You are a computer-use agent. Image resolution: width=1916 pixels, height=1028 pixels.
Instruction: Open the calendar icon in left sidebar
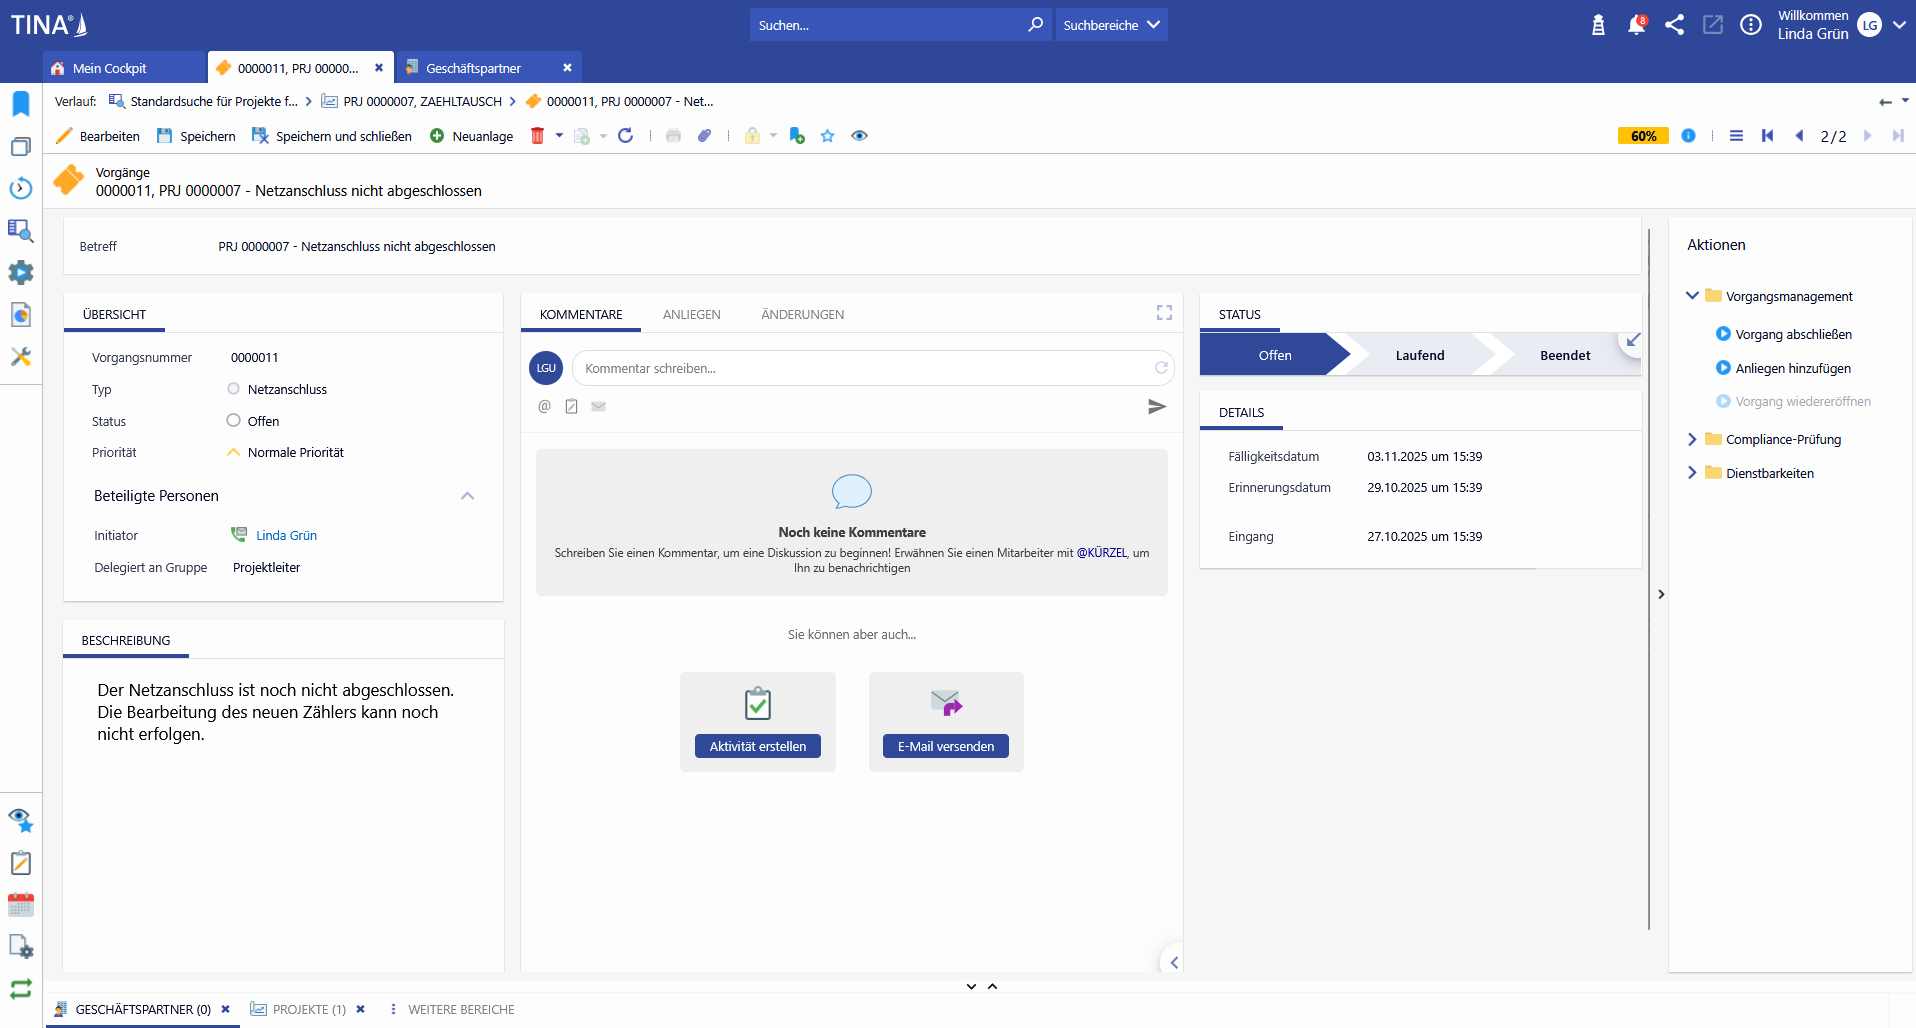coord(21,905)
